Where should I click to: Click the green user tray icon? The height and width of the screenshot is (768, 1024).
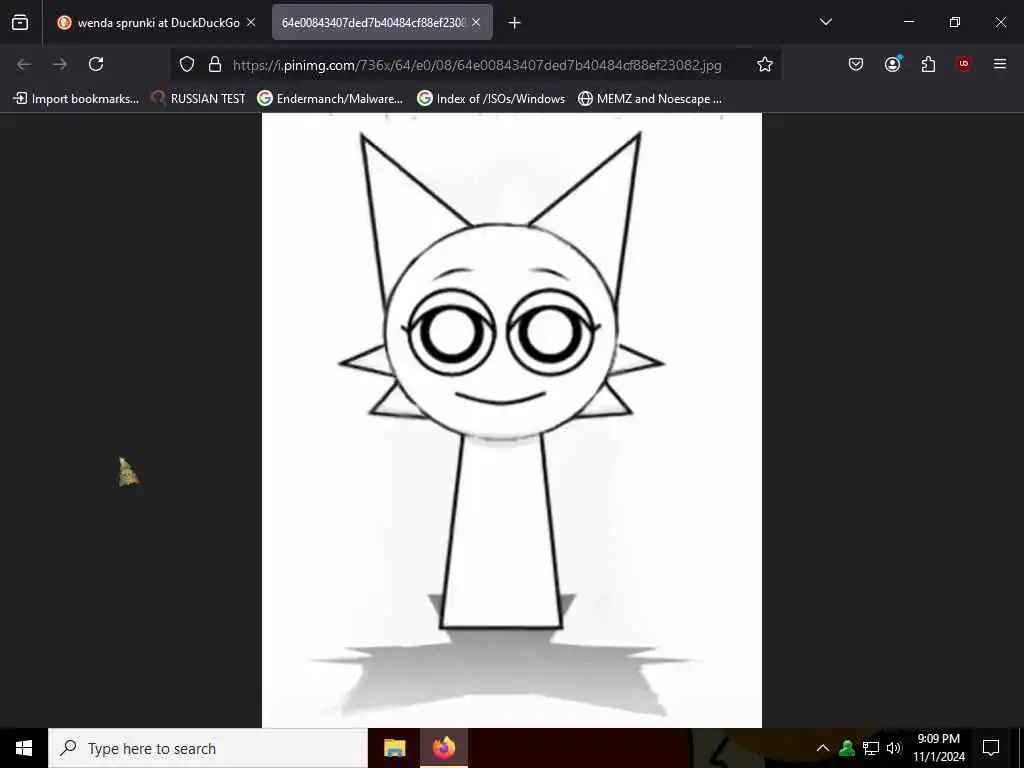pos(847,748)
